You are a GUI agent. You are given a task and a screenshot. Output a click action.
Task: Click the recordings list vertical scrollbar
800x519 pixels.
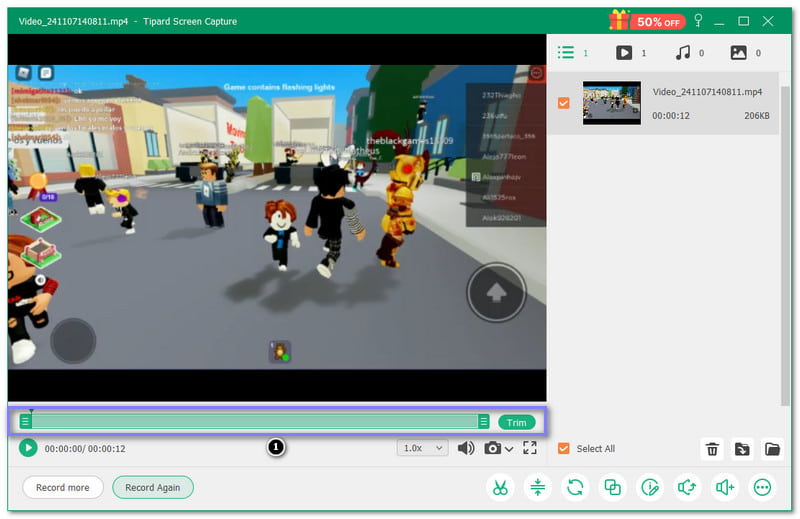click(785, 245)
